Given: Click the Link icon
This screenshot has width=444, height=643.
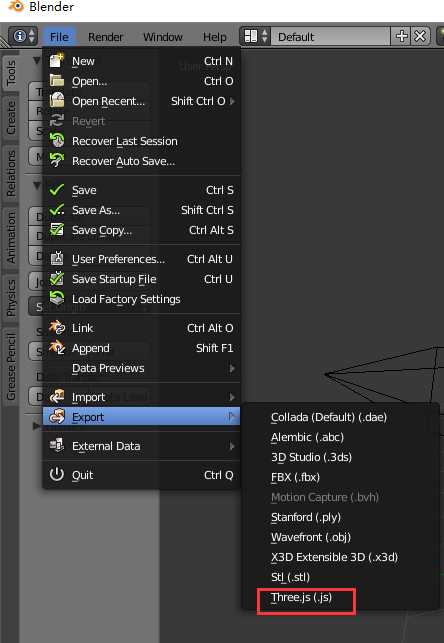Looking at the screenshot, I should tap(57, 327).
